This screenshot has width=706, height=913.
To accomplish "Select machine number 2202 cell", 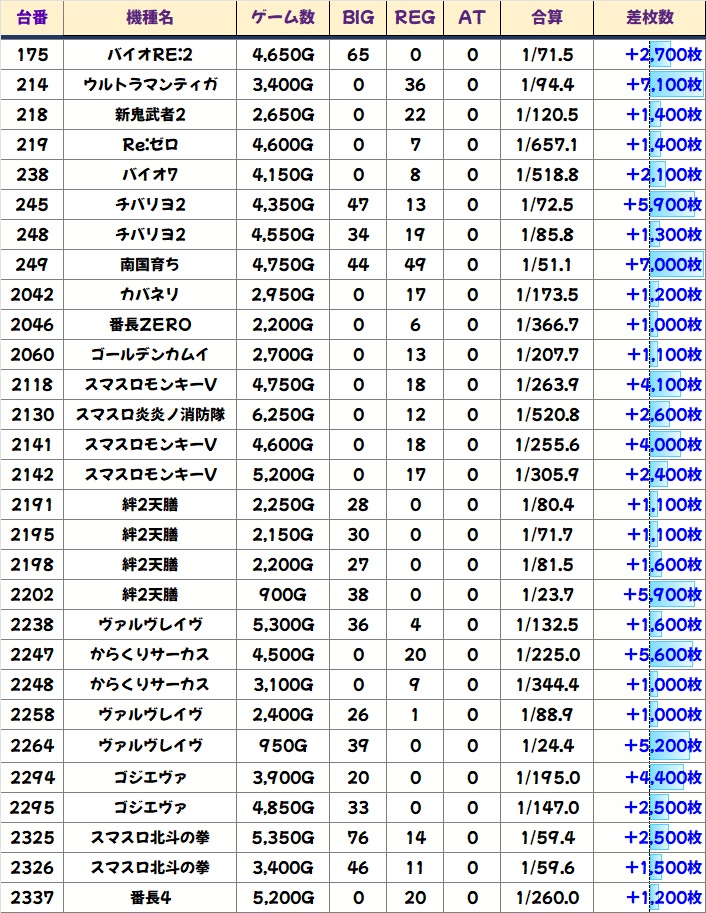I will (x=32, y=595).
